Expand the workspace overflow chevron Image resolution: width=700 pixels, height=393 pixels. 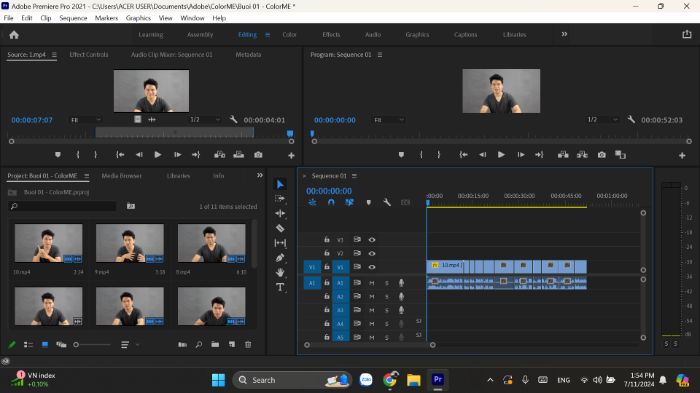(x=564, y=34)
